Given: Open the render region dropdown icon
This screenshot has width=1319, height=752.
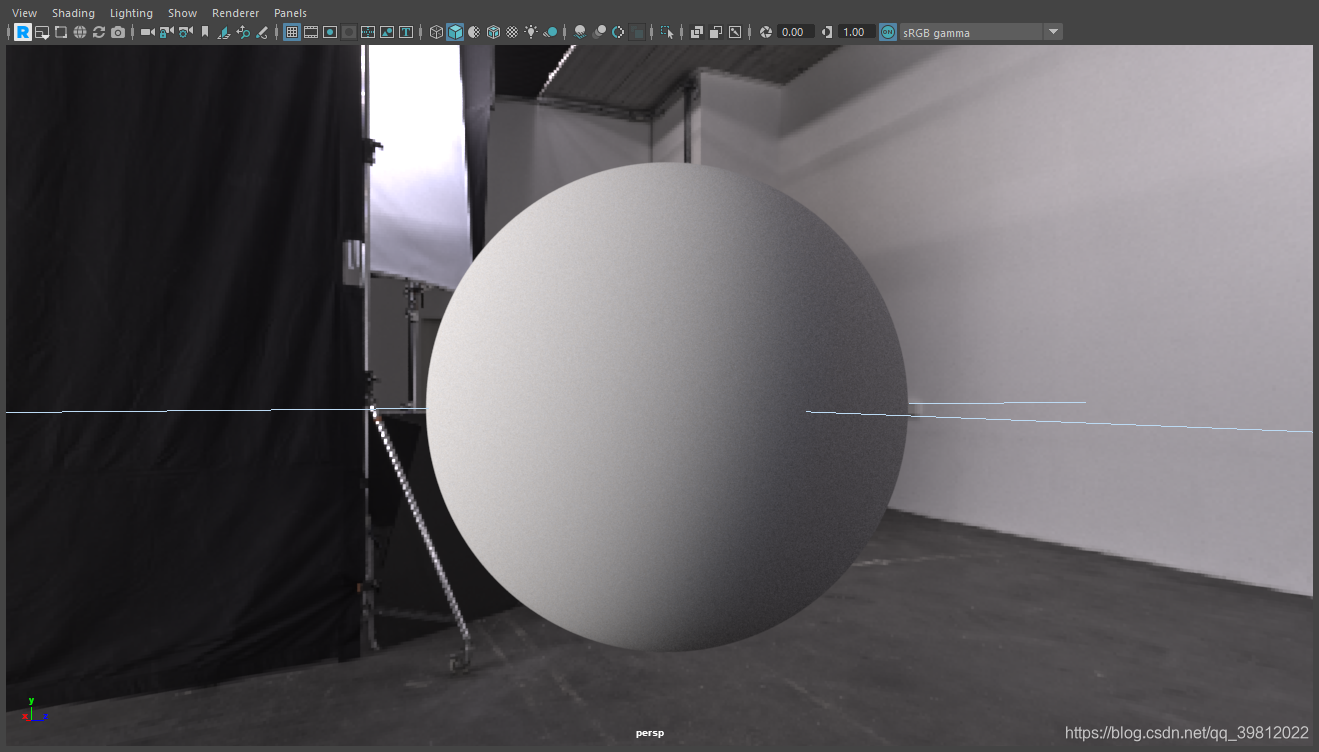Looking at the screenshot, I should tap(42, 32).
